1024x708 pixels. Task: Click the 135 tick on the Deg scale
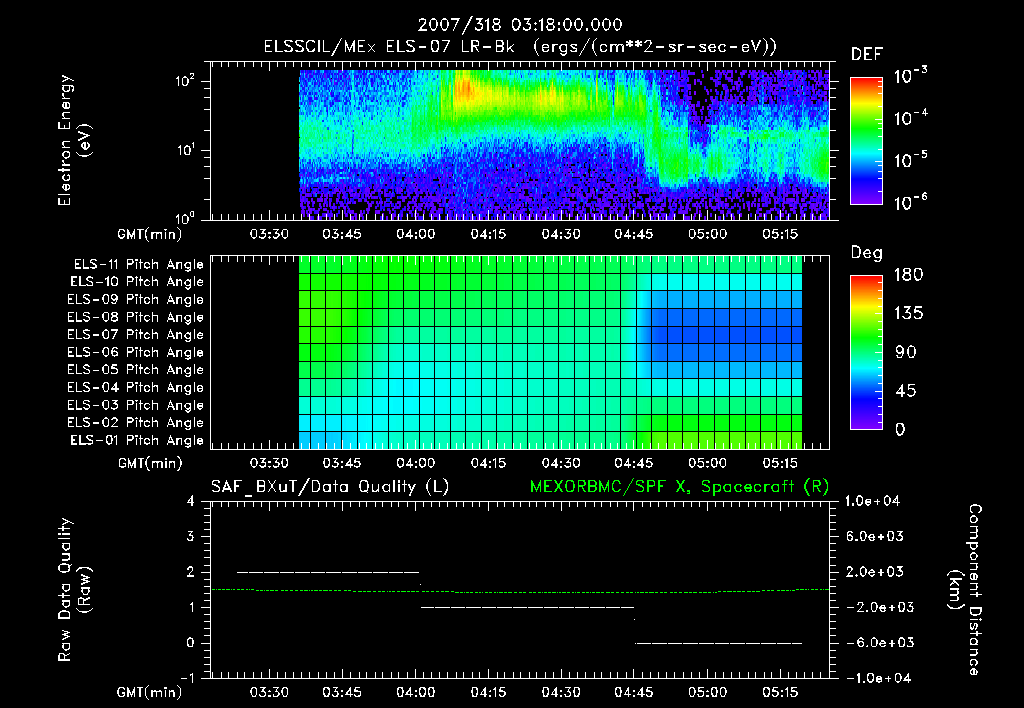[908, 314]
